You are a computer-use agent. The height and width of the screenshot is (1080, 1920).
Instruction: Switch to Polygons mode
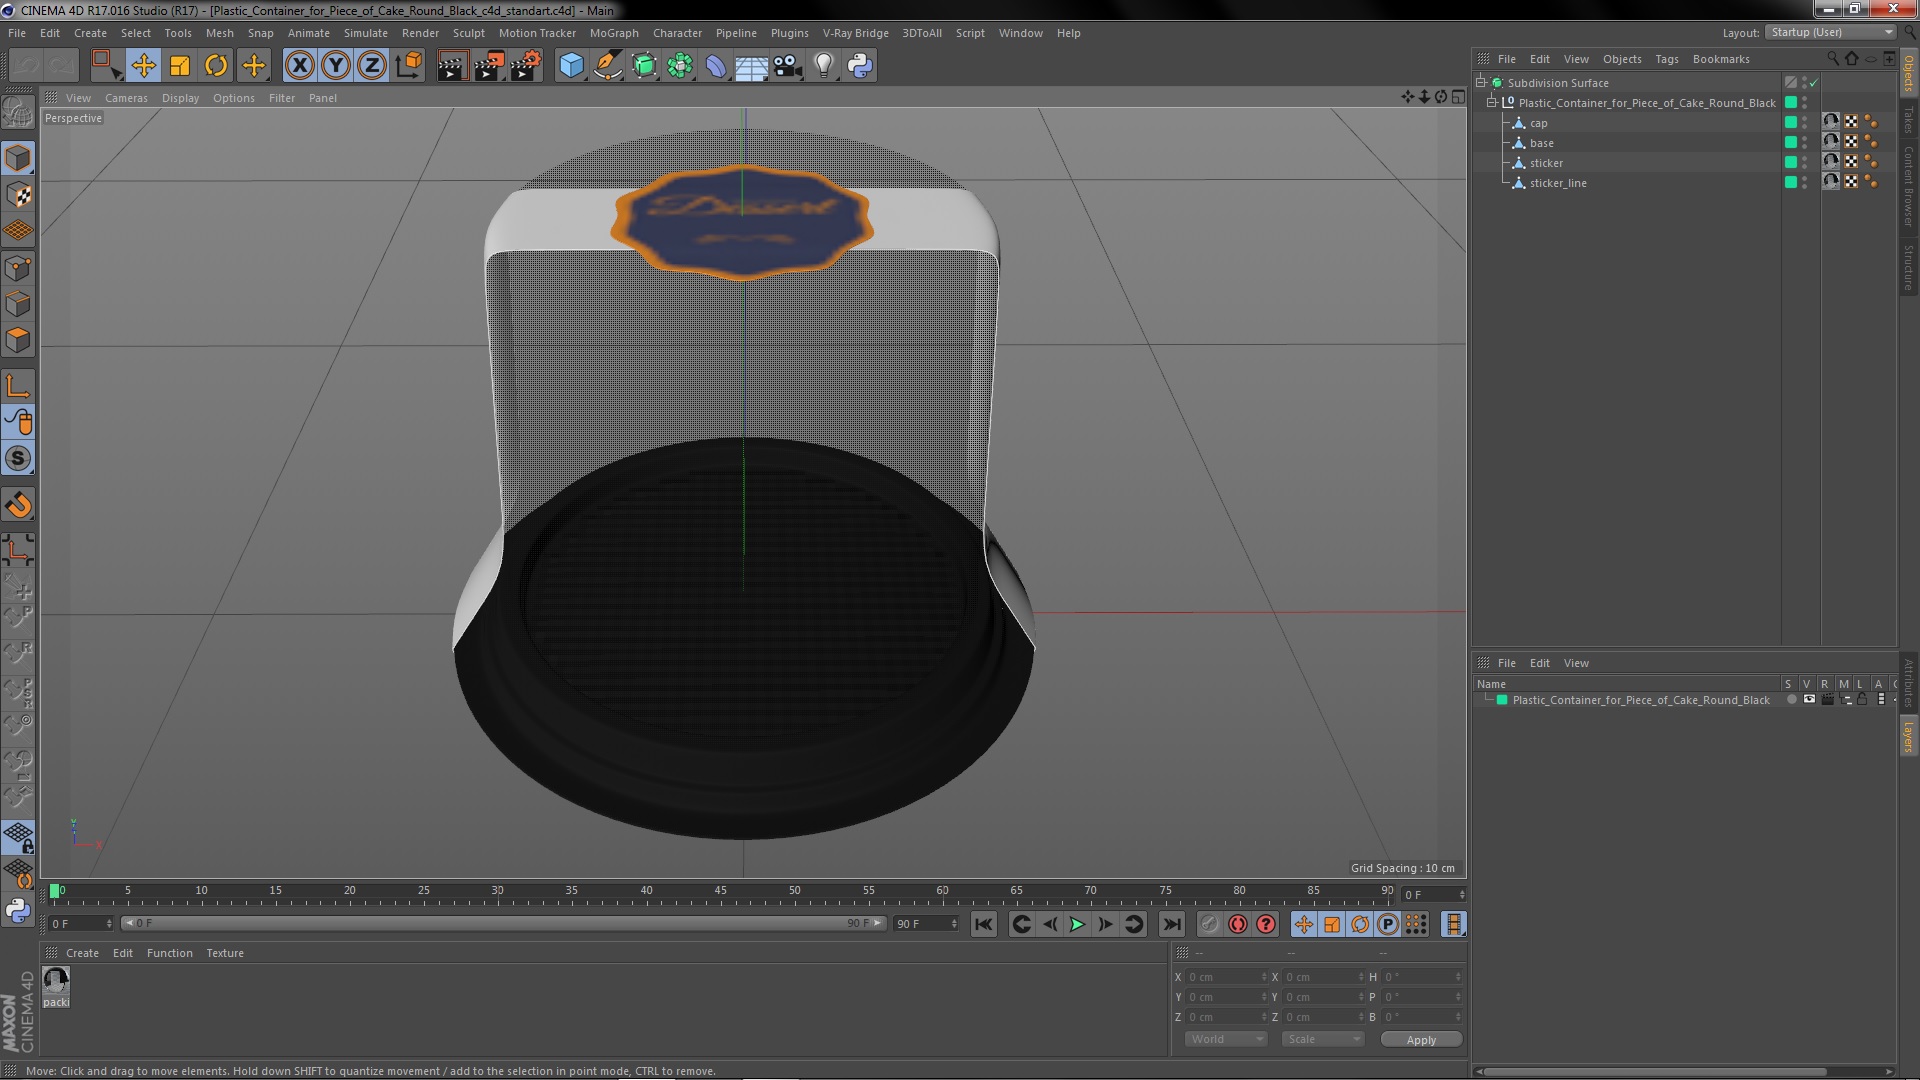coord(18,340)
